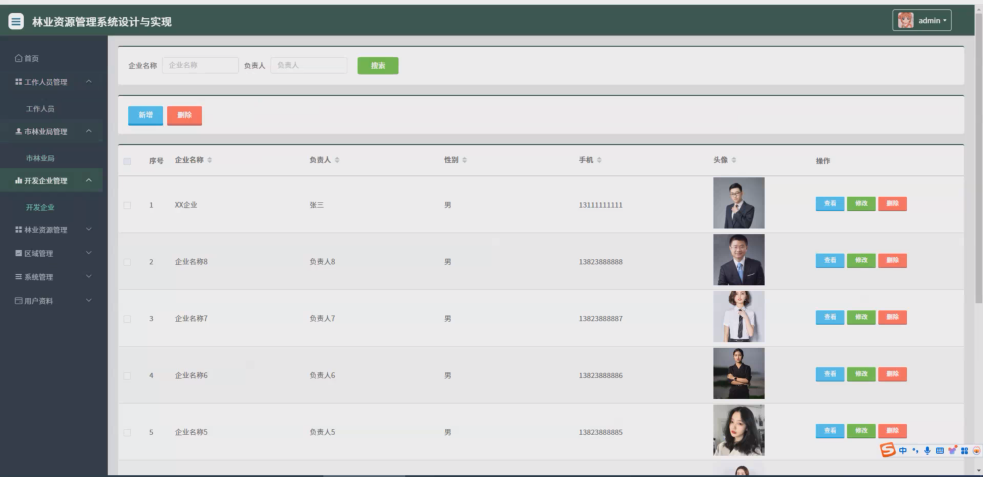This screenshot has width=983, height=477.
Task: Sort by 企业名称 column arrow icon
Action: [x=209, y=160]
